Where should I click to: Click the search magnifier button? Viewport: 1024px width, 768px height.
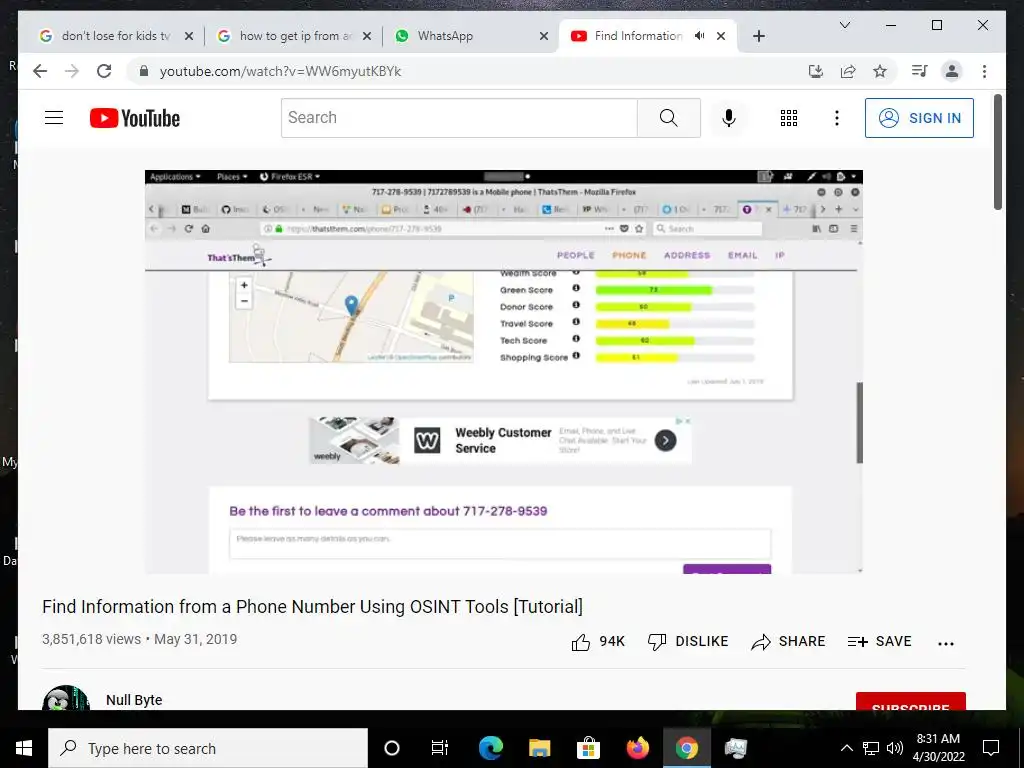click(x=668, y=118)
